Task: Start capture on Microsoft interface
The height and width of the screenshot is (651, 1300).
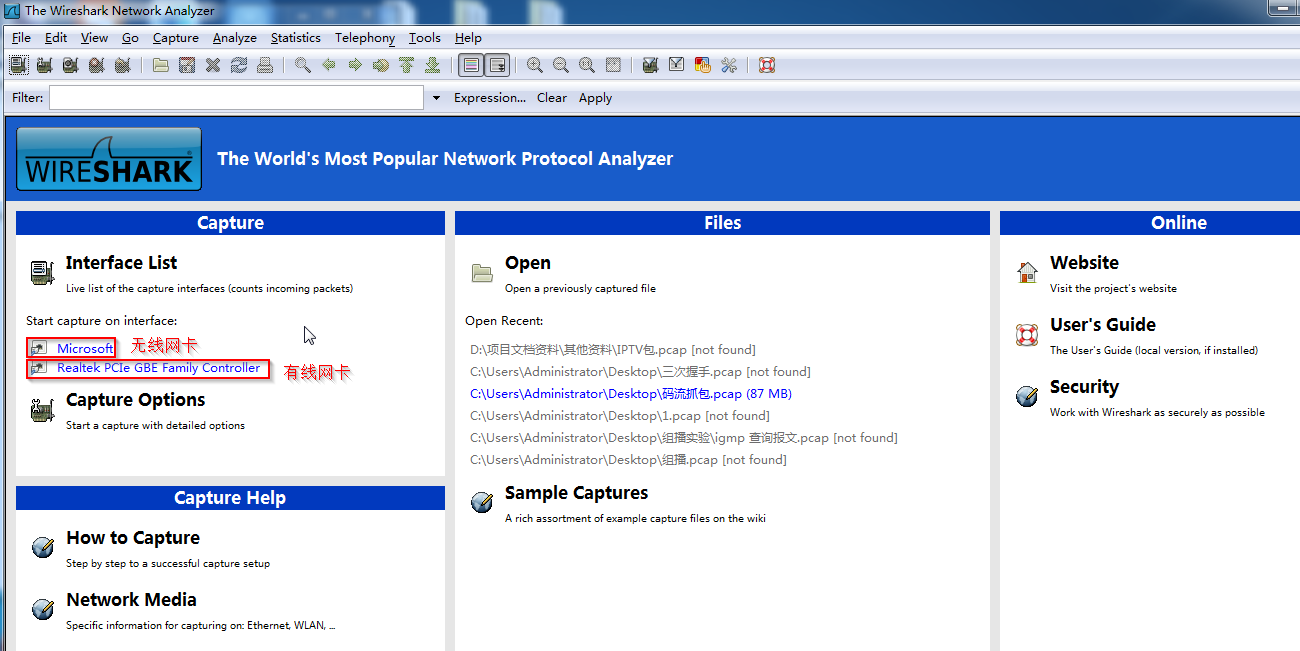Action: 85,348
